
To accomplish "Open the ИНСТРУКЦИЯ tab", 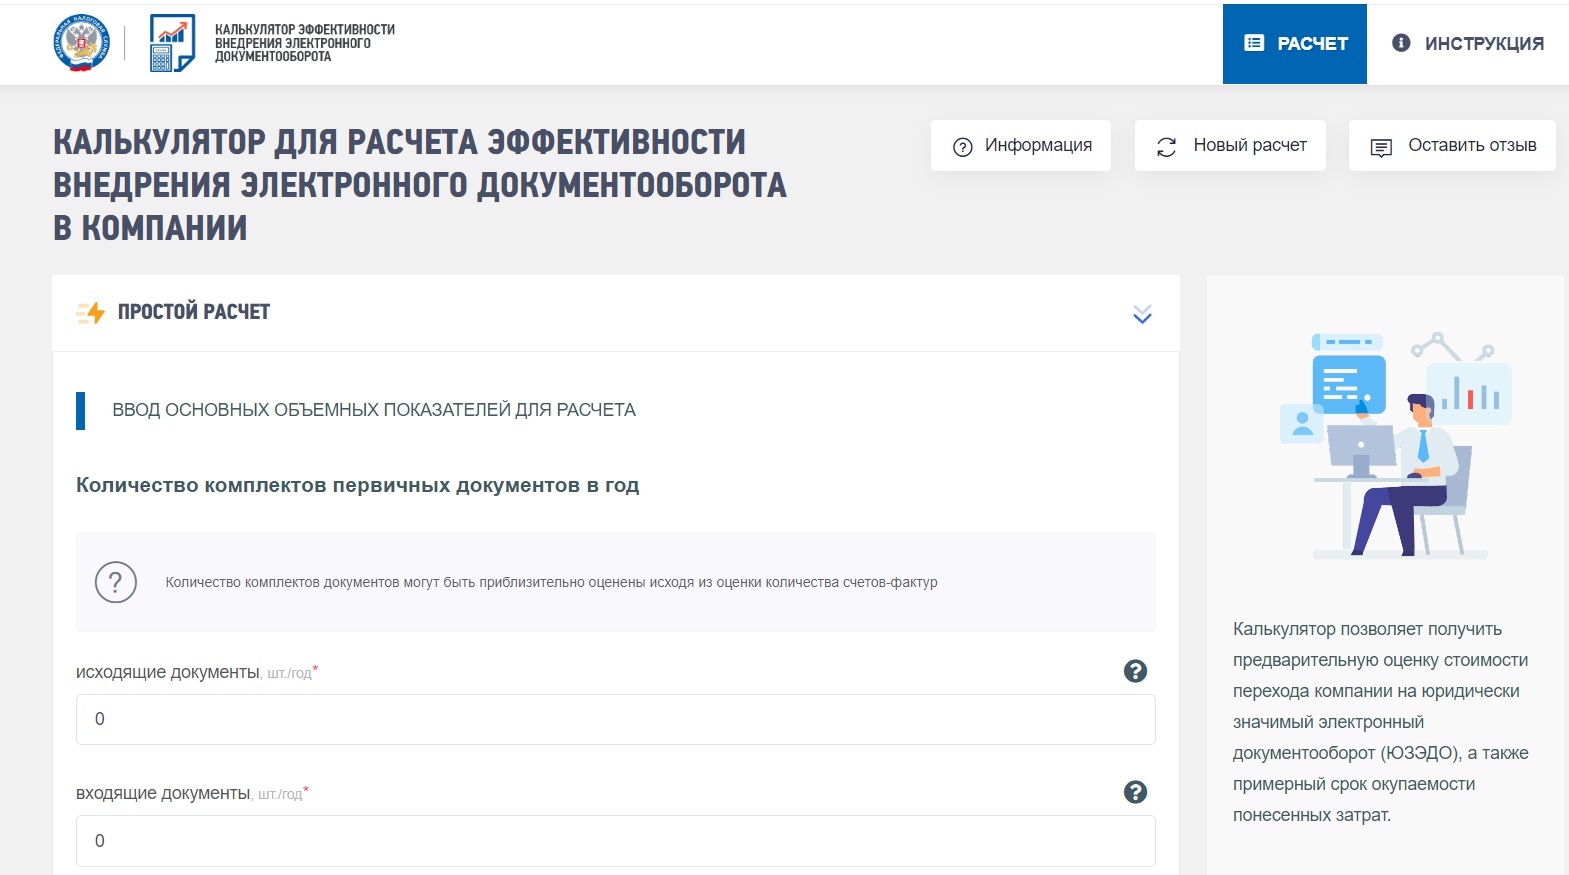I will (x=1467, y=44).
